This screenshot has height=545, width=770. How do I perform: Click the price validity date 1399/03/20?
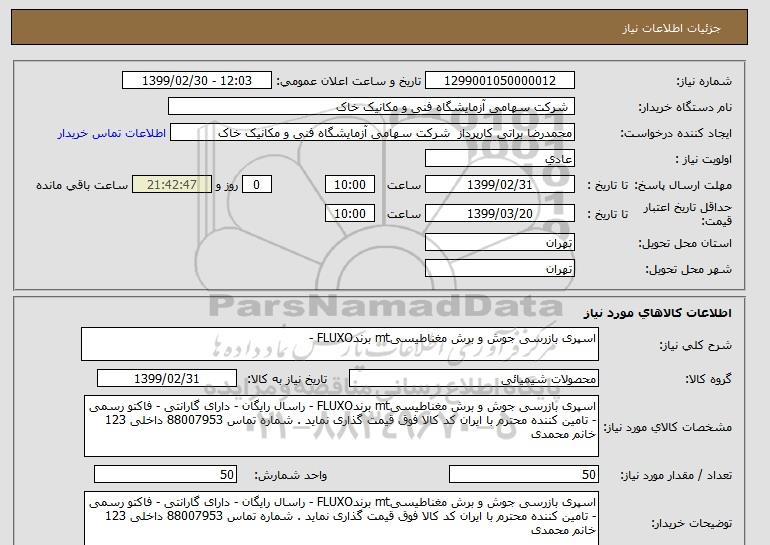pos(500,213)
